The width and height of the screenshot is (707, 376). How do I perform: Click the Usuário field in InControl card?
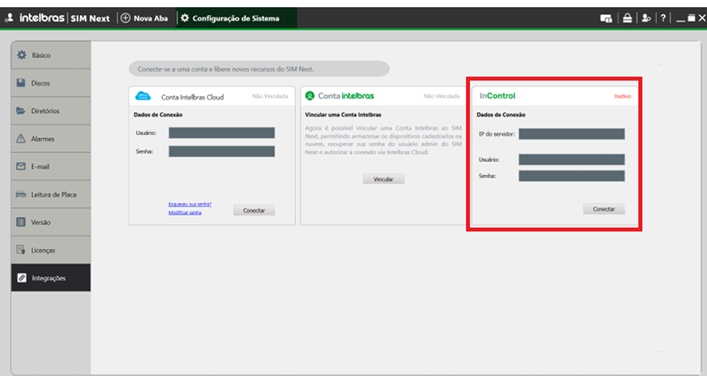point(572,160)
